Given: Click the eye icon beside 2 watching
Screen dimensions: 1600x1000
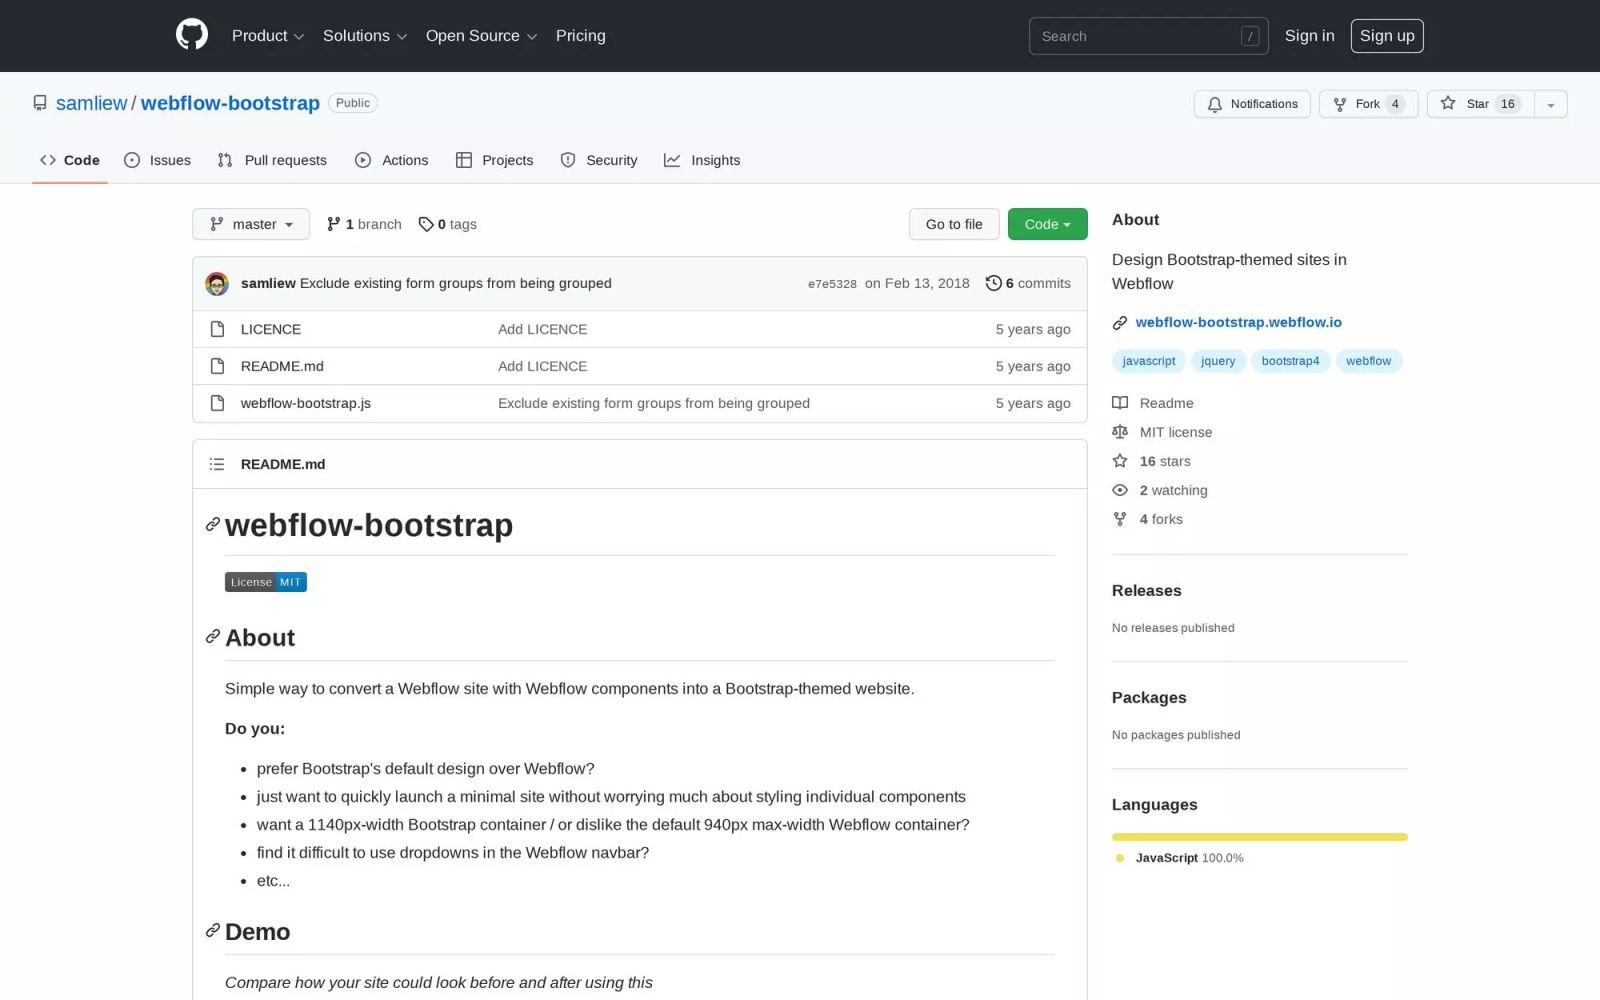Looking at the screenshot, I should (1120, 490).
